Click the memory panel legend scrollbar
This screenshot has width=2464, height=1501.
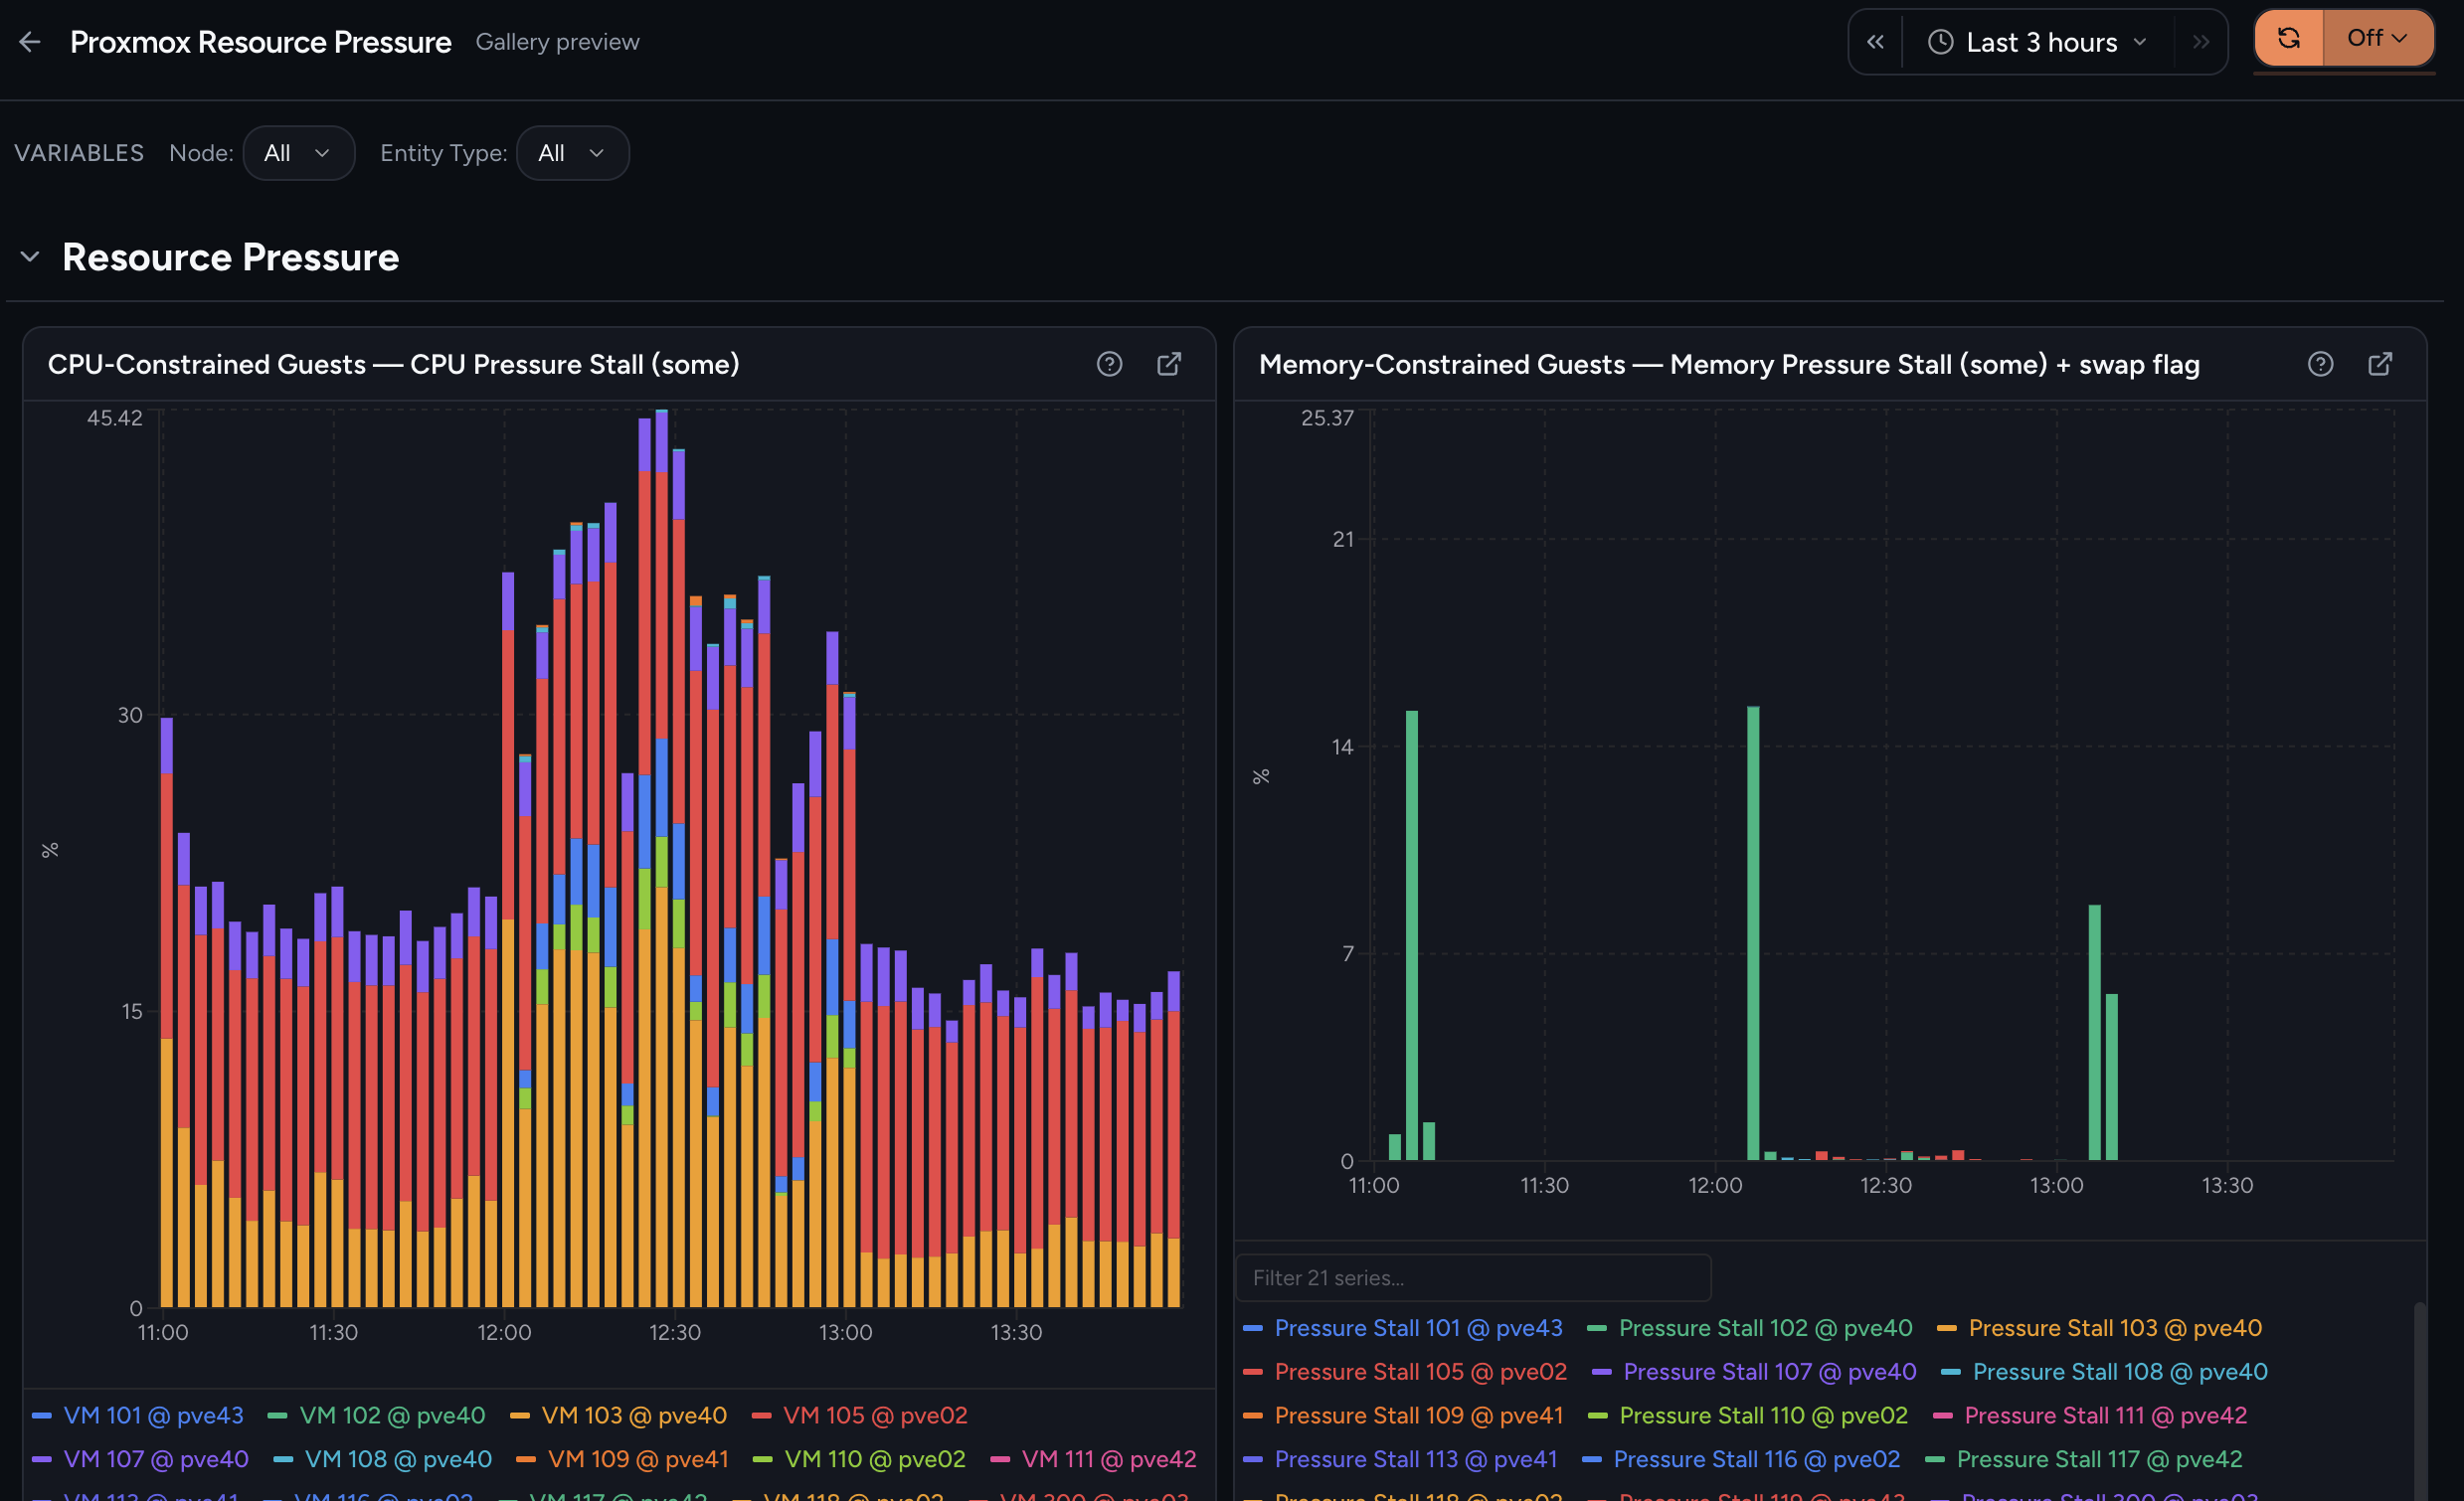pos(2420,1400)
